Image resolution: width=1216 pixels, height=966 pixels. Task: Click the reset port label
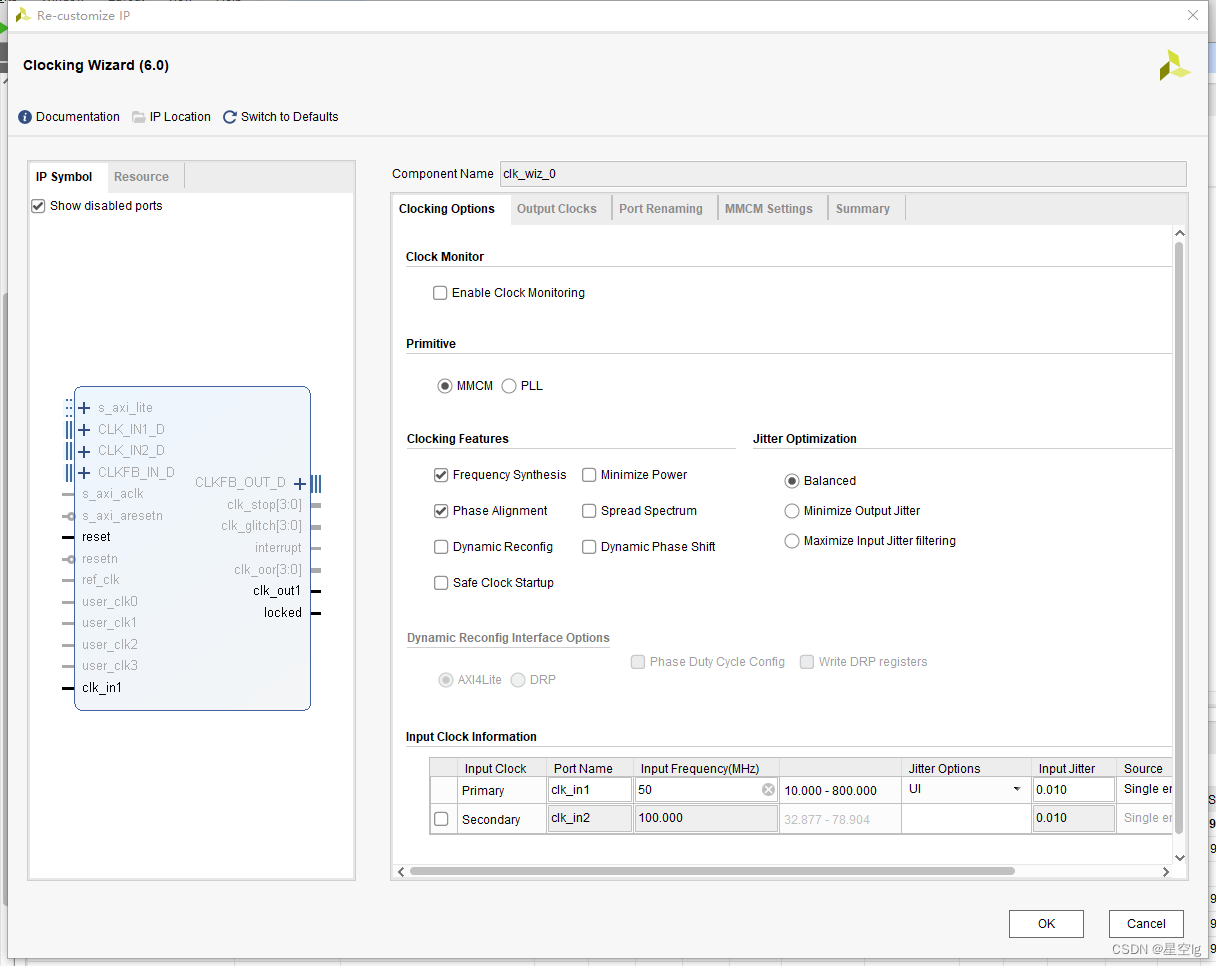click(x=96, y=537)
